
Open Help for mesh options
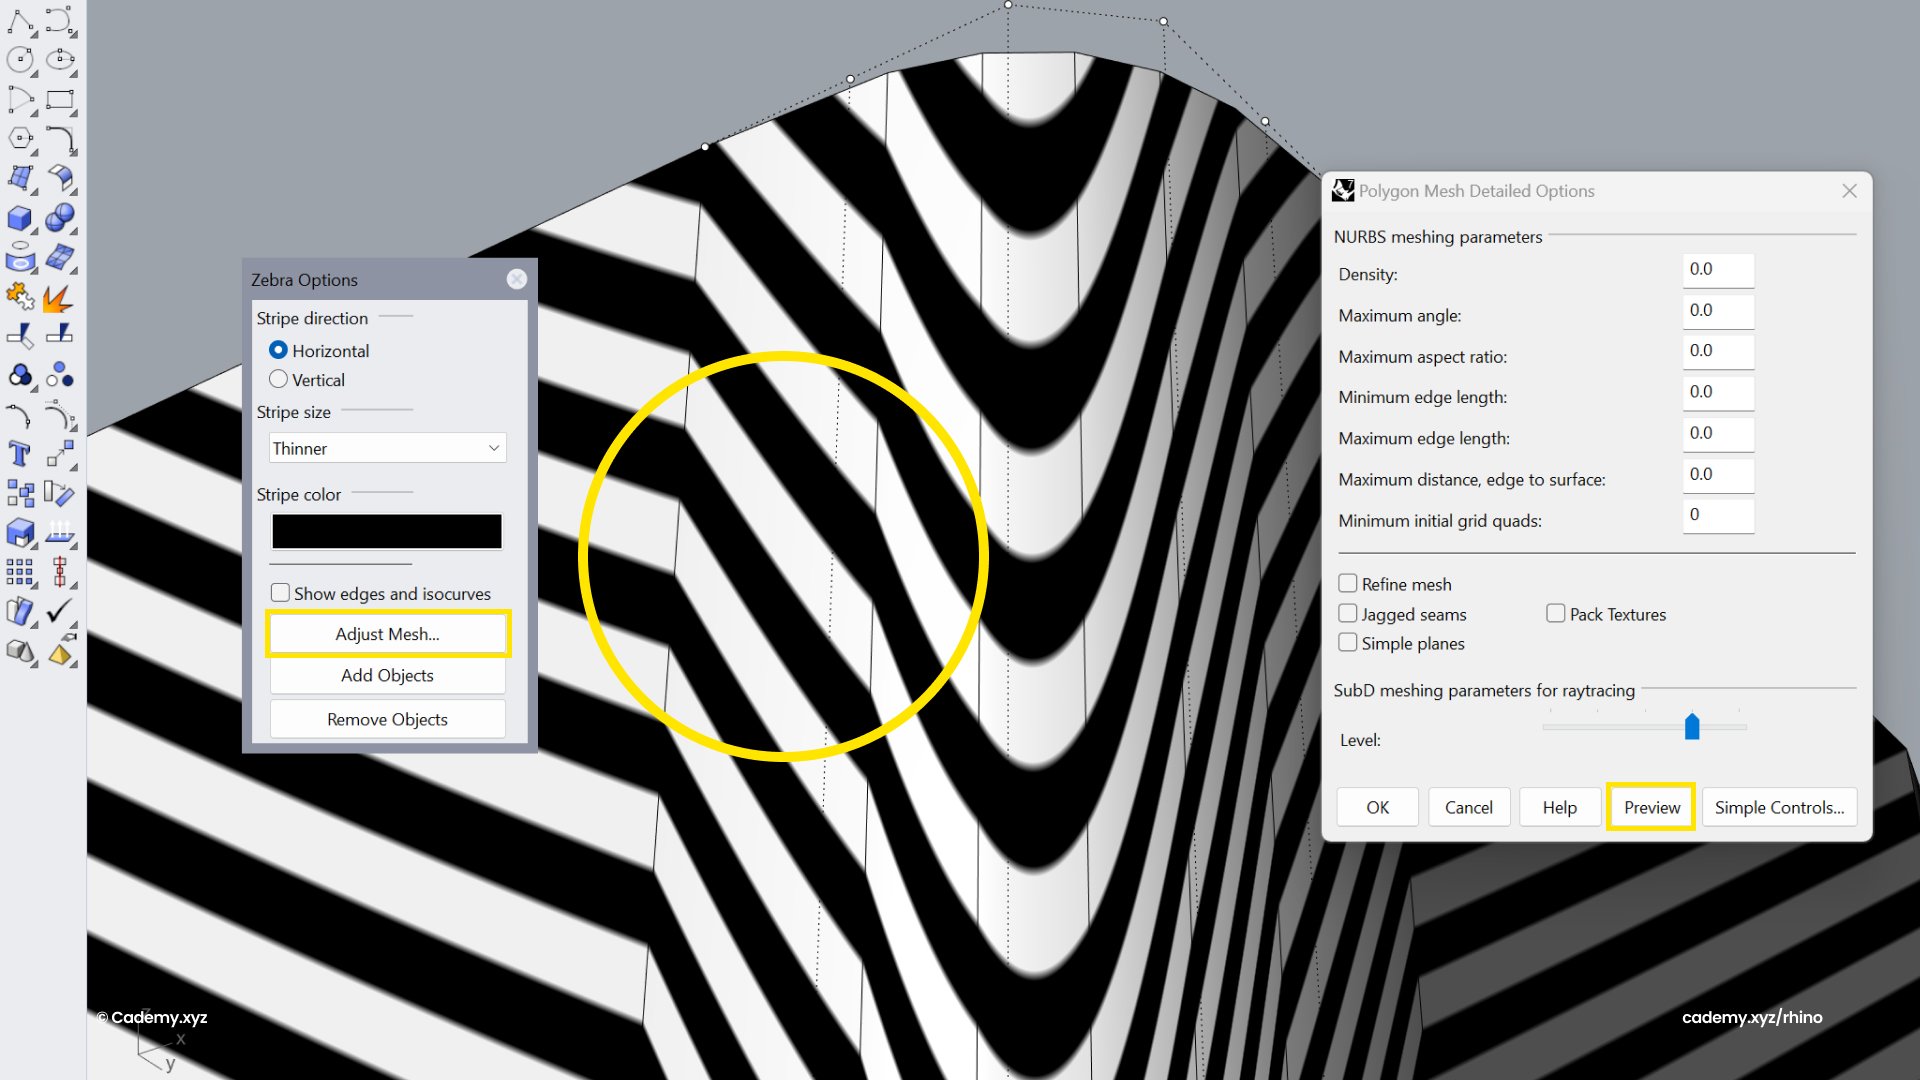pyautogui.click(x=1560, y=807)
